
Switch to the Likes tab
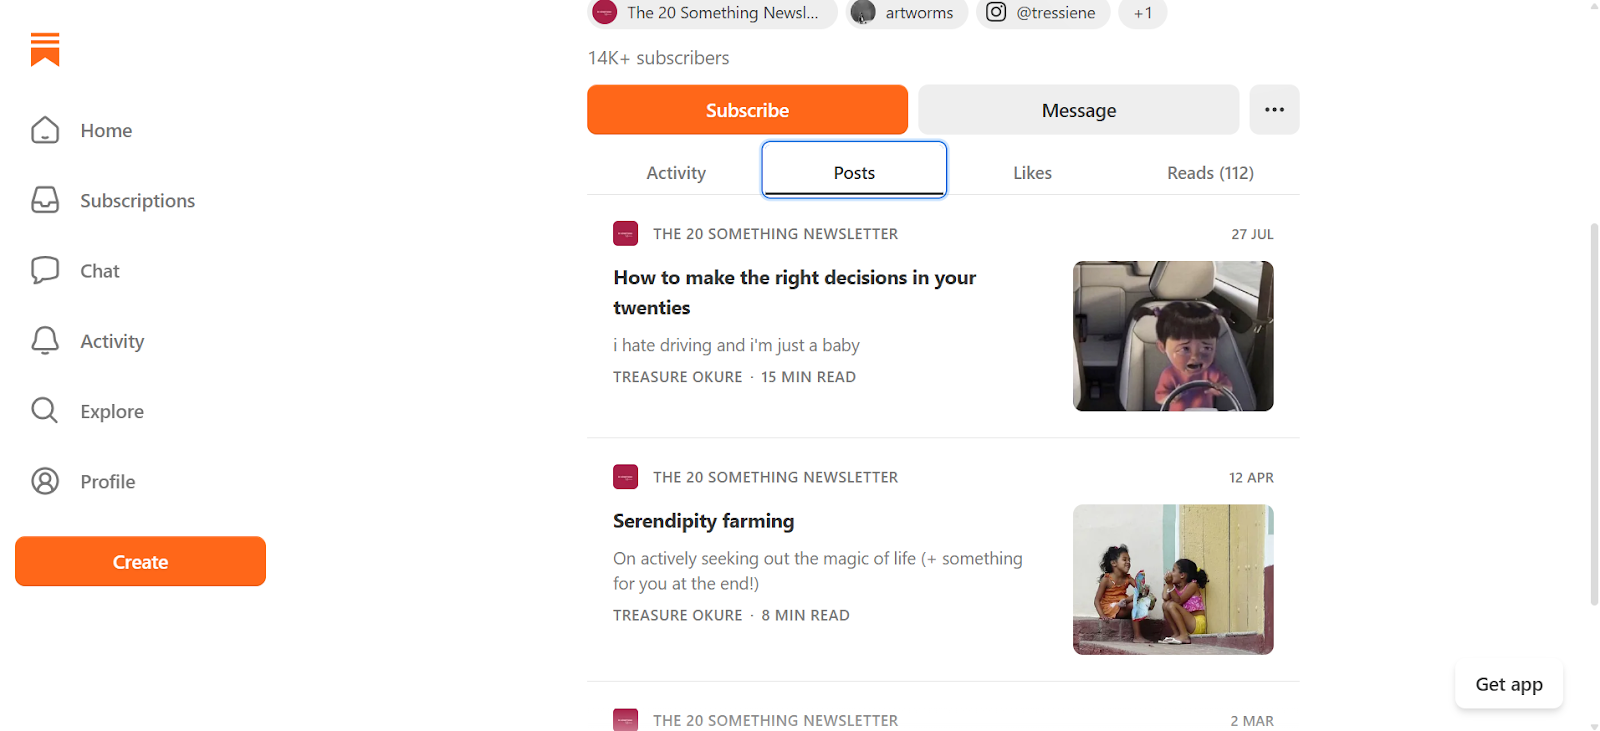[x=1032, y=173]
